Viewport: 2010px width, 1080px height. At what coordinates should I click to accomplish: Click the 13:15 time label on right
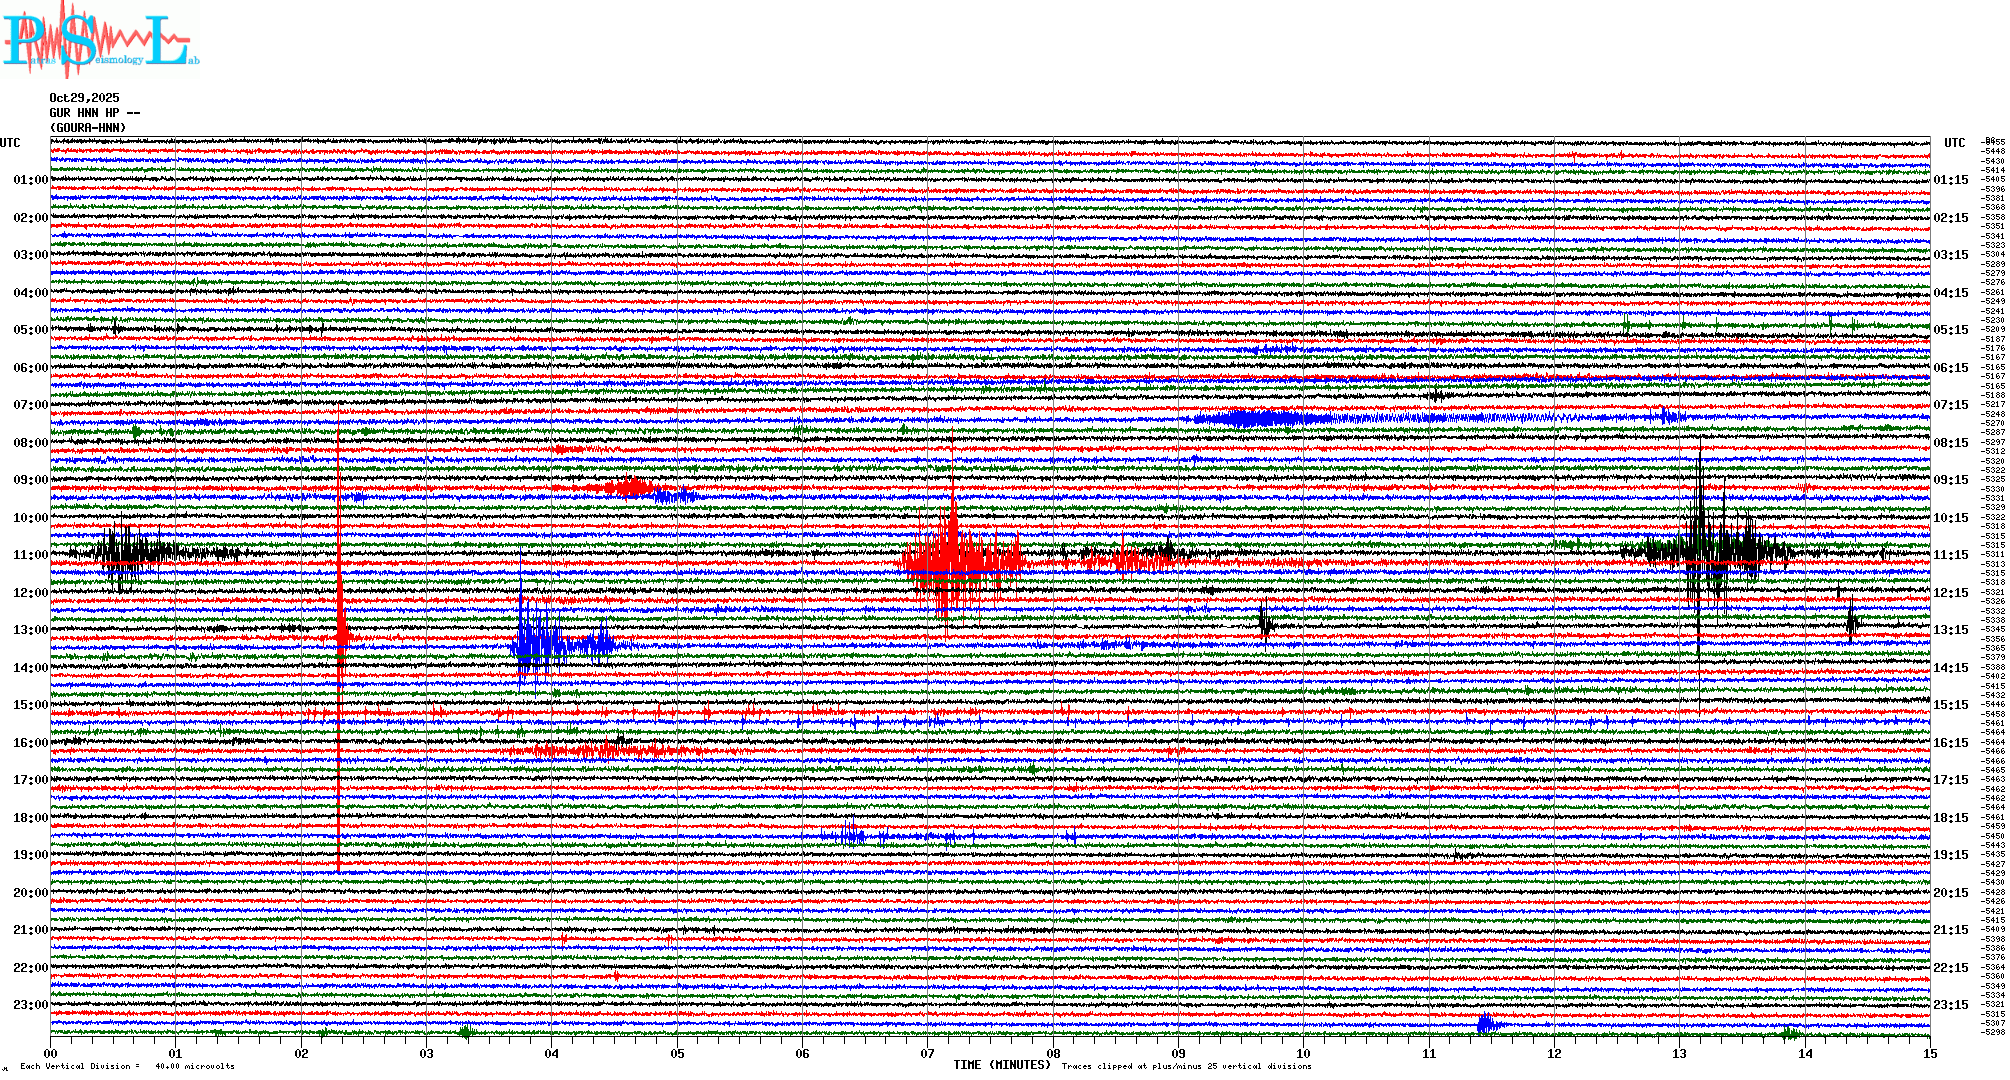click(1950, 630)
